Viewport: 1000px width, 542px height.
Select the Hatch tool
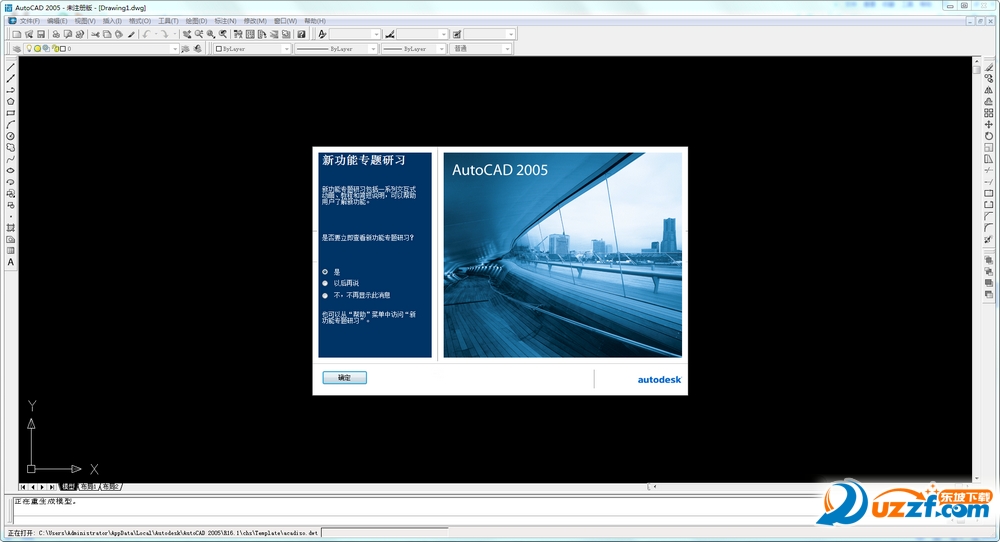click(11, 228)
